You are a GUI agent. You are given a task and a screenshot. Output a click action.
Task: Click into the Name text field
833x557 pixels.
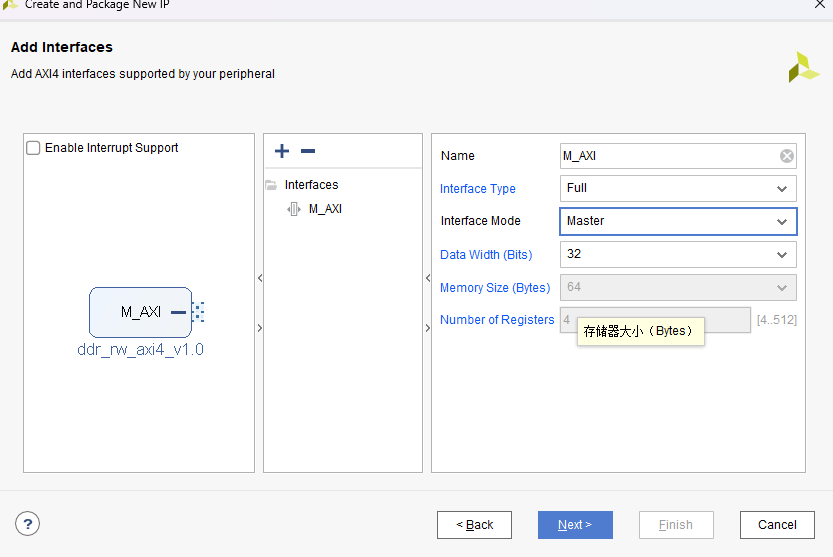coord(668,156)
